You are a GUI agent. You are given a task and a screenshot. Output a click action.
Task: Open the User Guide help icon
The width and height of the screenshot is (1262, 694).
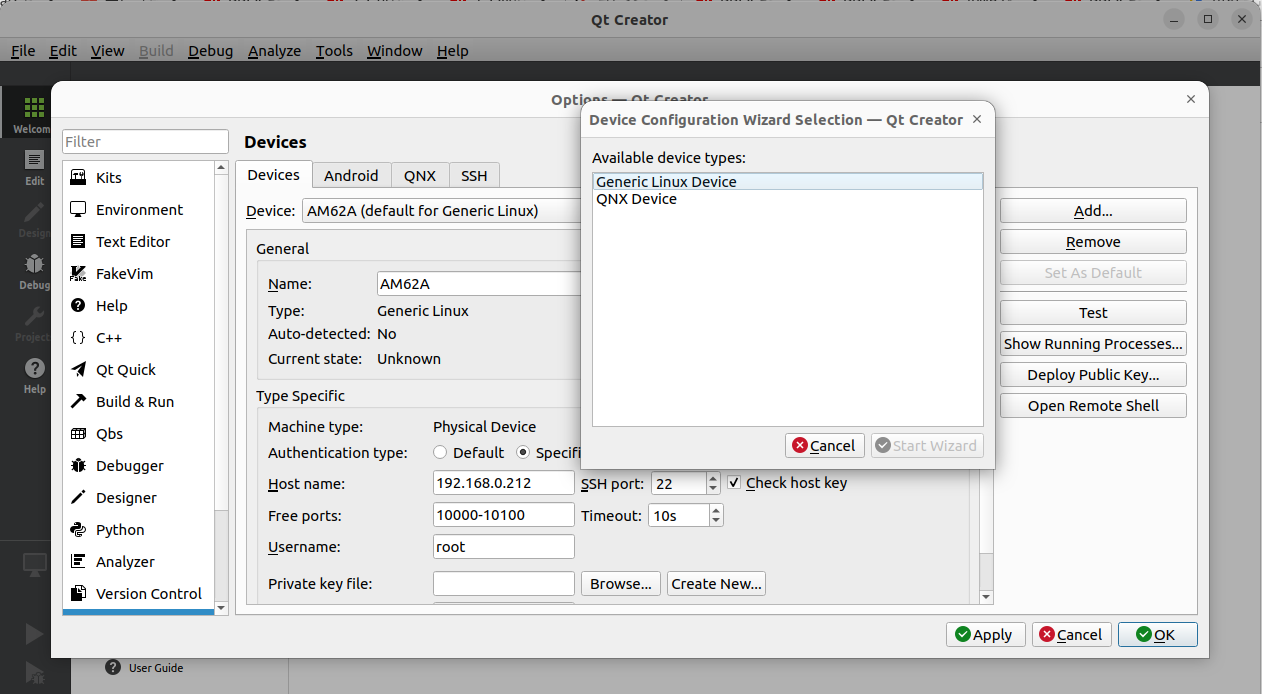113,668
